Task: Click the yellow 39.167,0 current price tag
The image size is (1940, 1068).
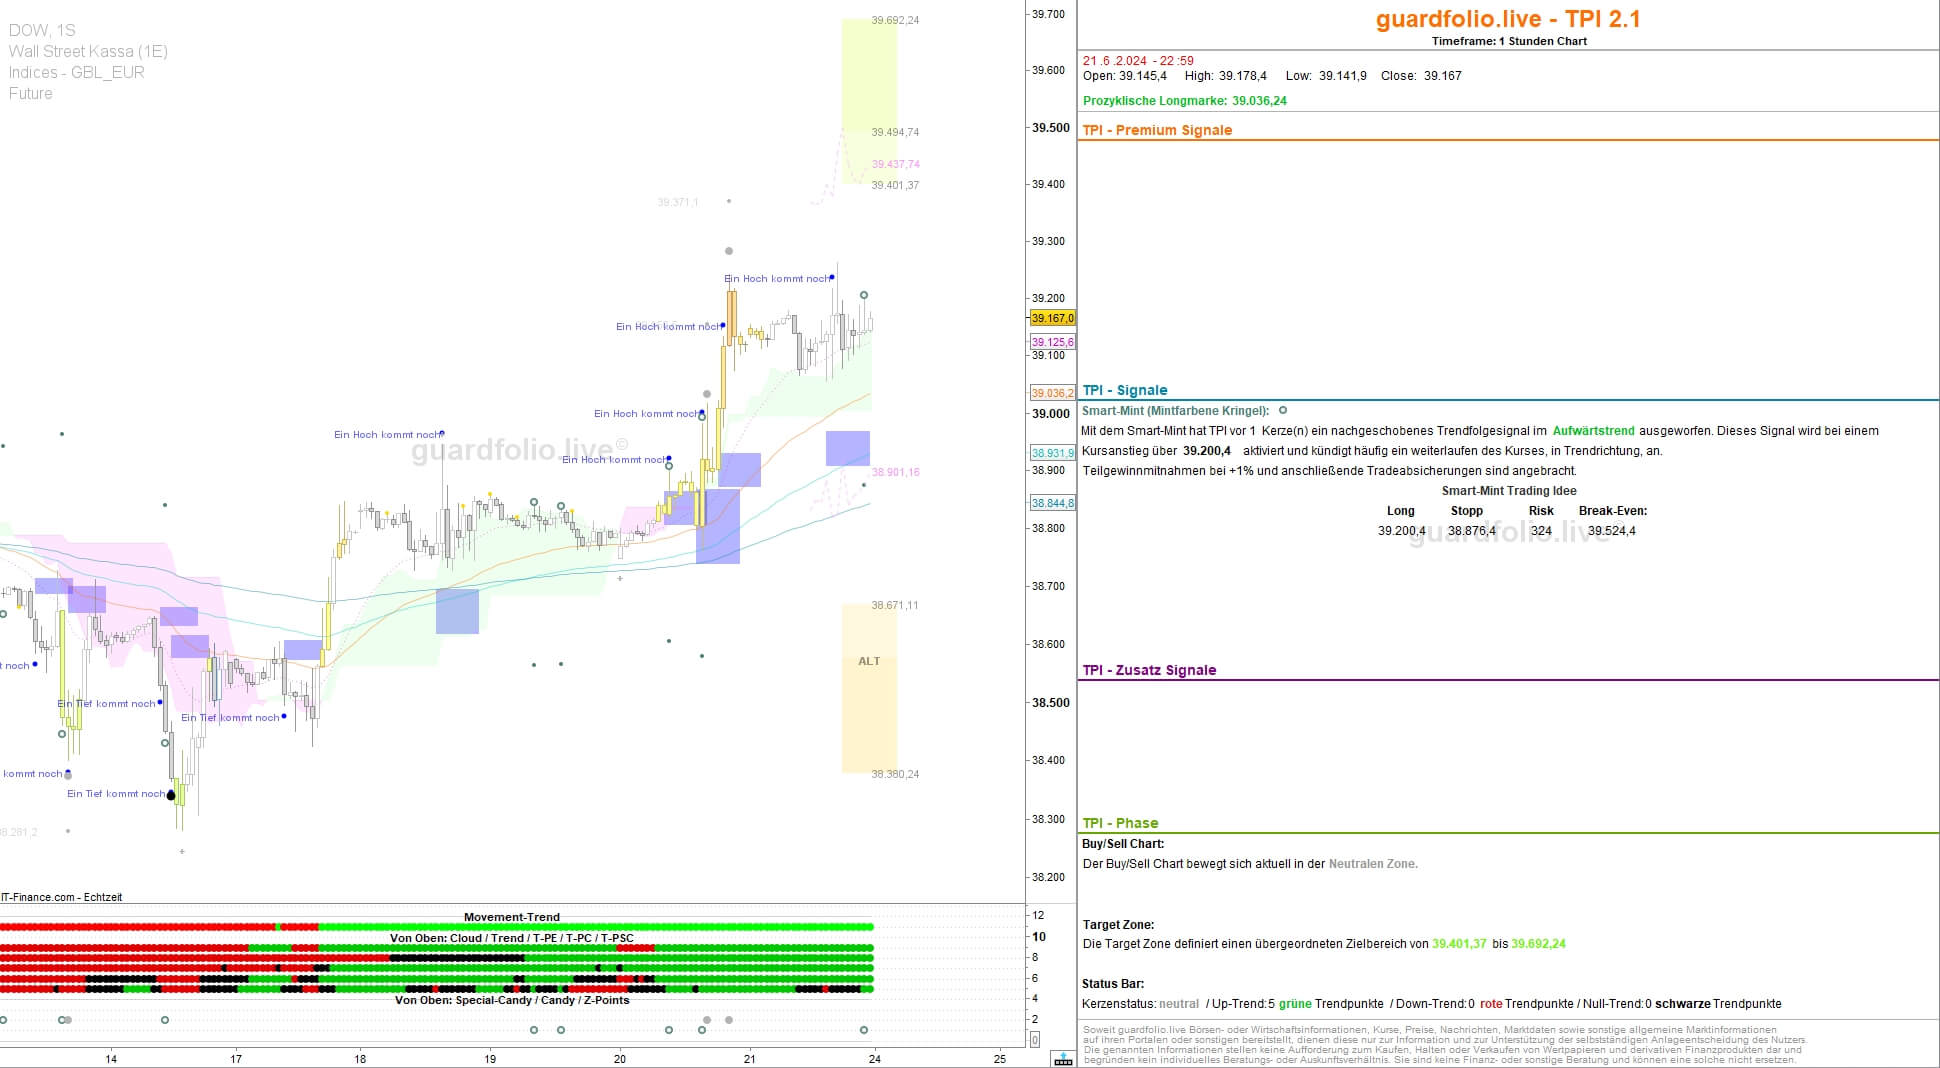Action: coord(1052,318)
